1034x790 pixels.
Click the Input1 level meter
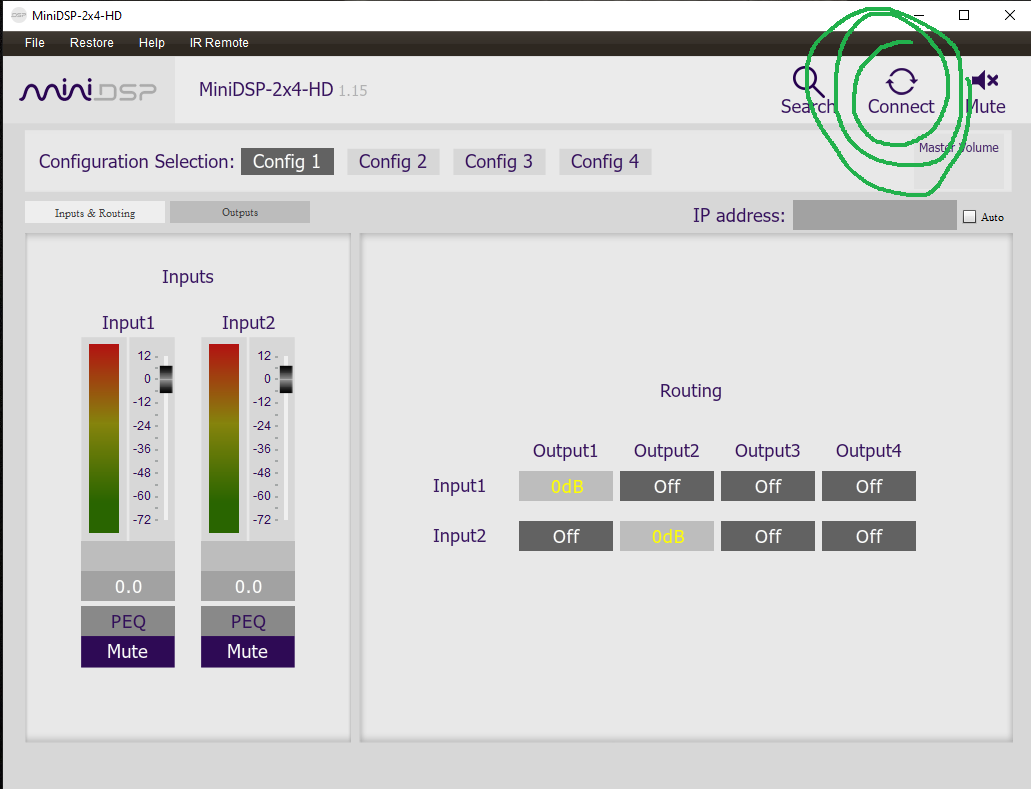tap(104, 439)
